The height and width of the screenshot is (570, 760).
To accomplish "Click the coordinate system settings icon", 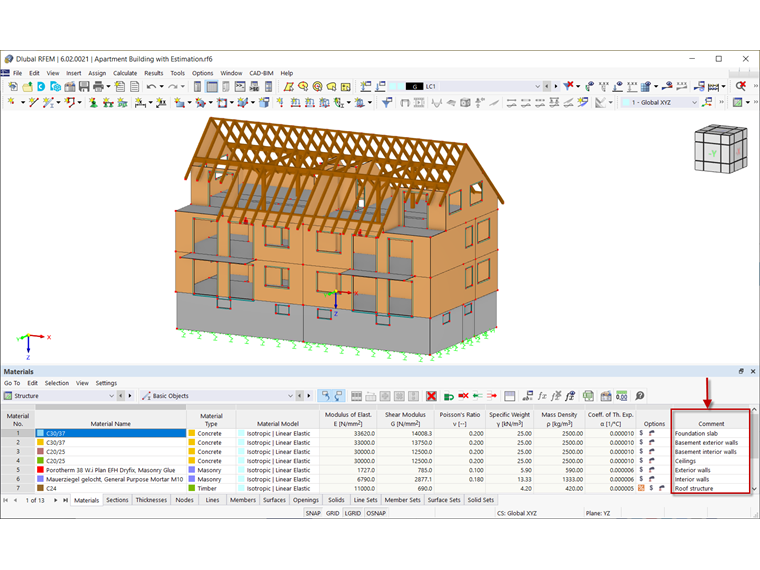I will [x=708, y=102].
